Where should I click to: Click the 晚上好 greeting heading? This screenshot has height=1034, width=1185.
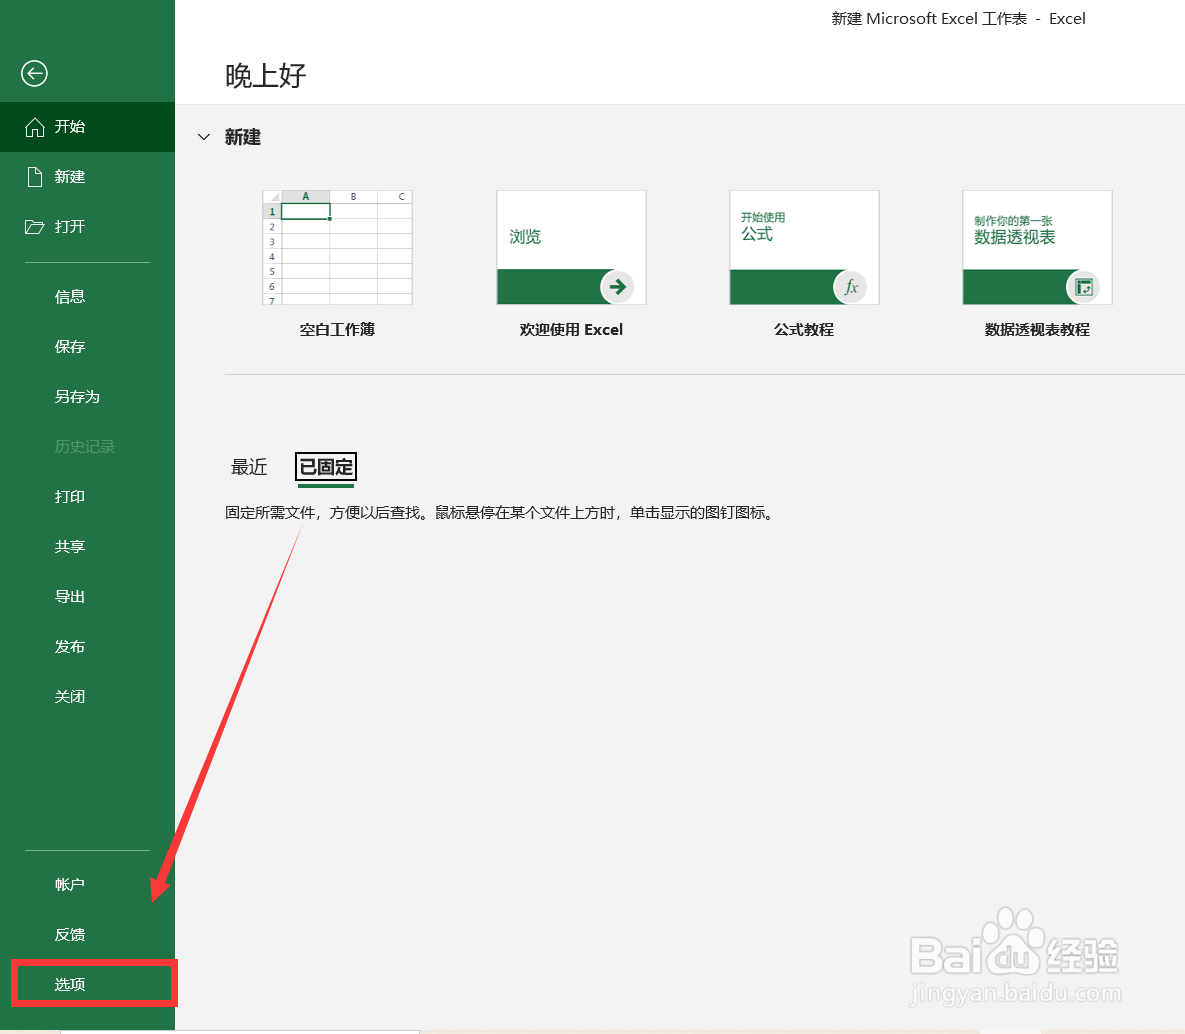tap(265, 76)
